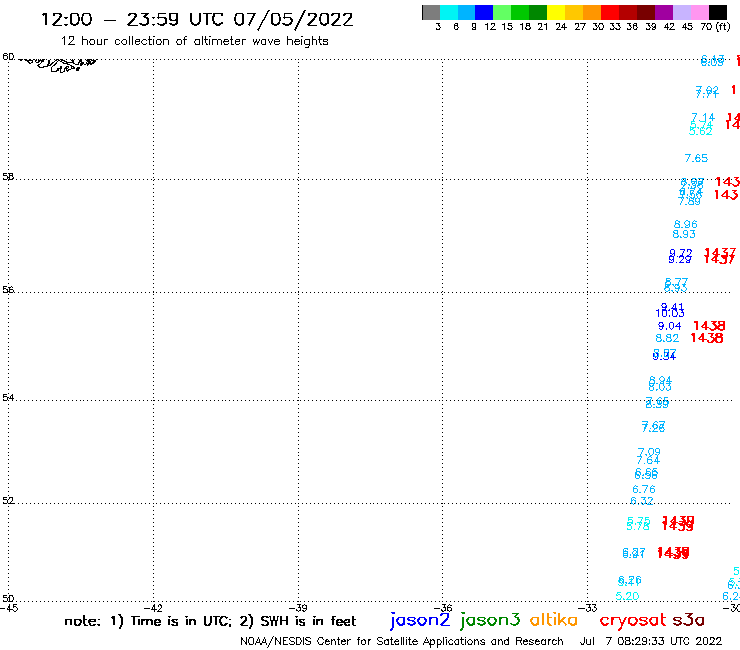
Task: Click the wave height value '6.76'
Action: click(644, 490)
